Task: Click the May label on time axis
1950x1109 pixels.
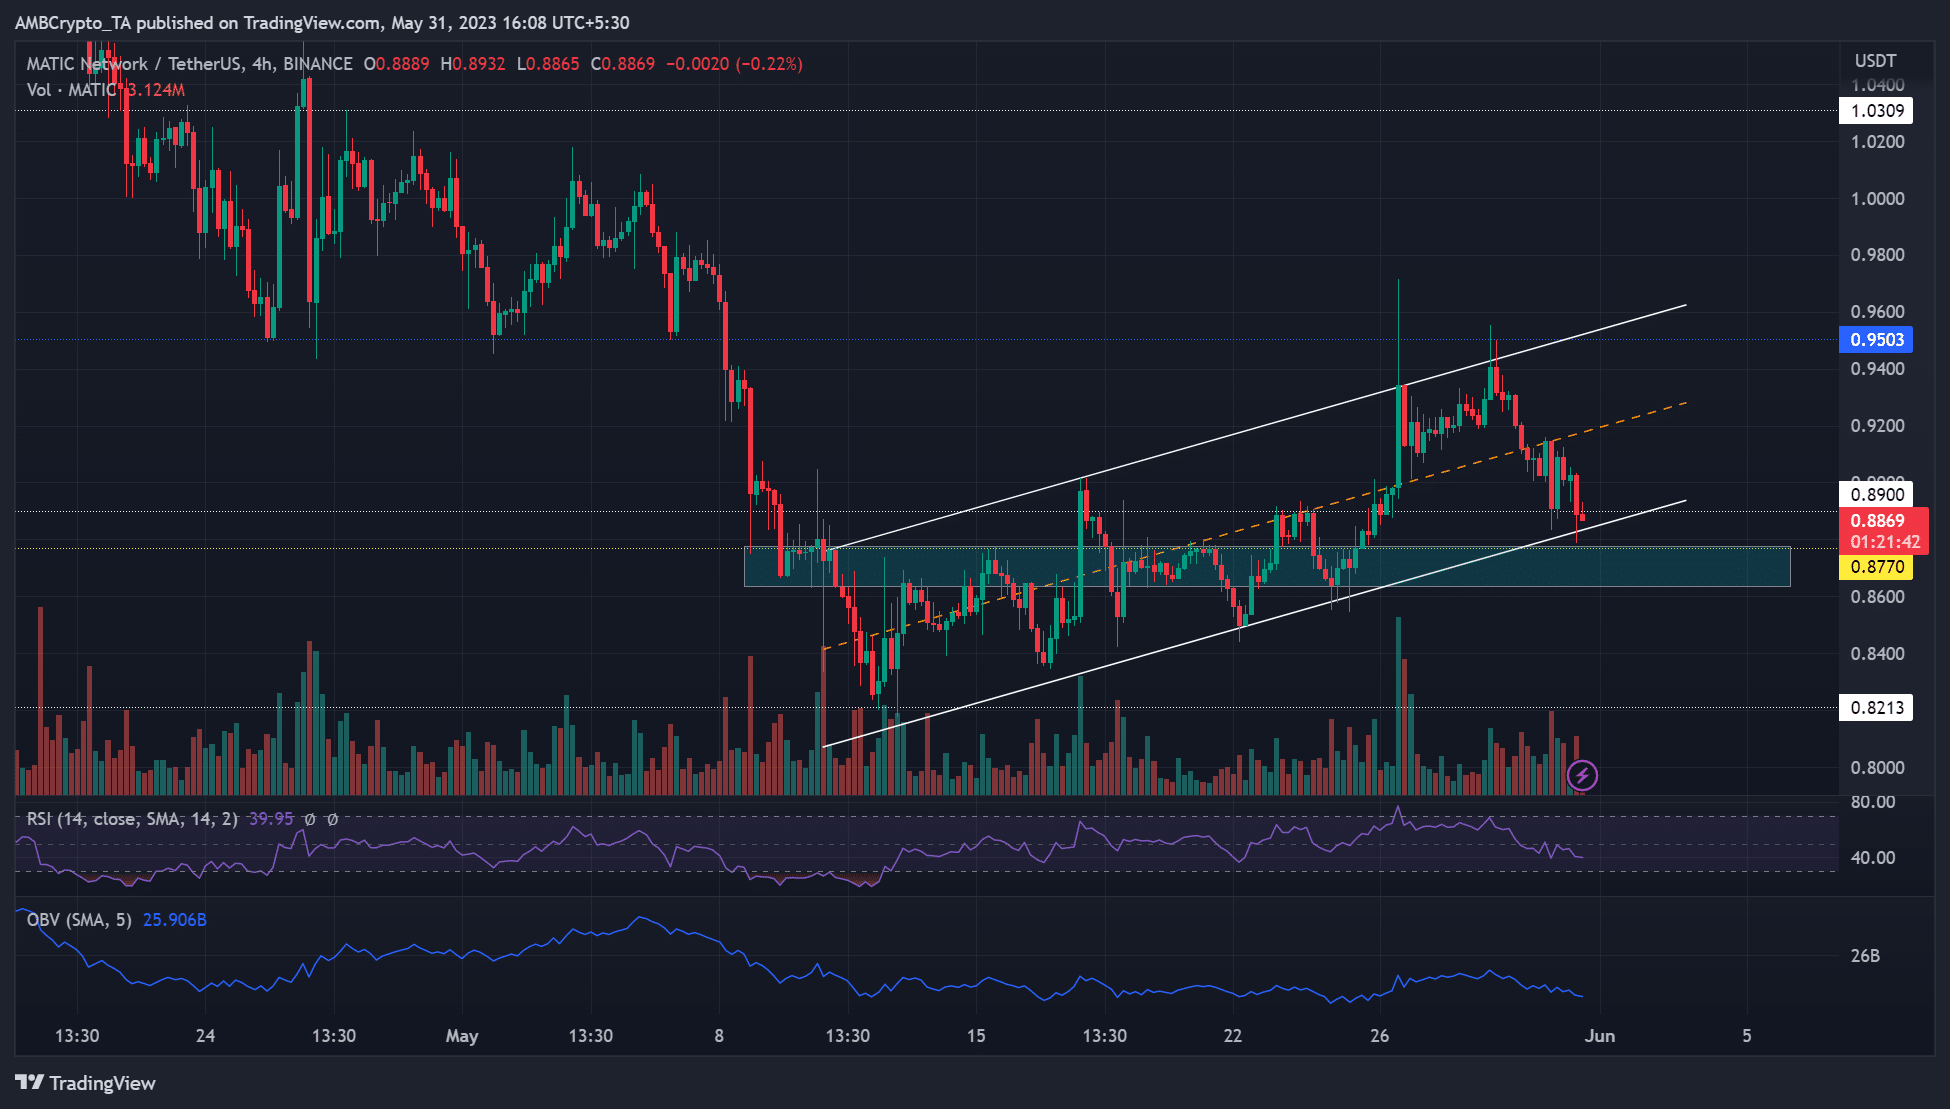Action: (x=462, y=1036)
